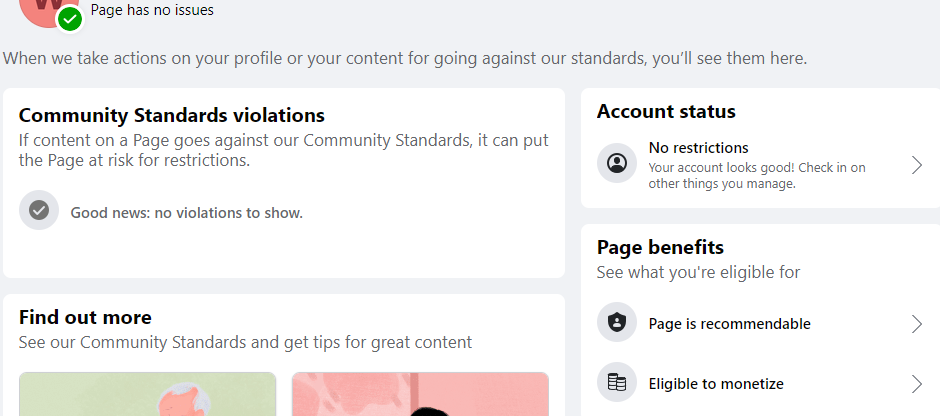Open the green illustrated tips thumbnail
Image resolution: width=940 pixels, height=416 pixels.
147,394
